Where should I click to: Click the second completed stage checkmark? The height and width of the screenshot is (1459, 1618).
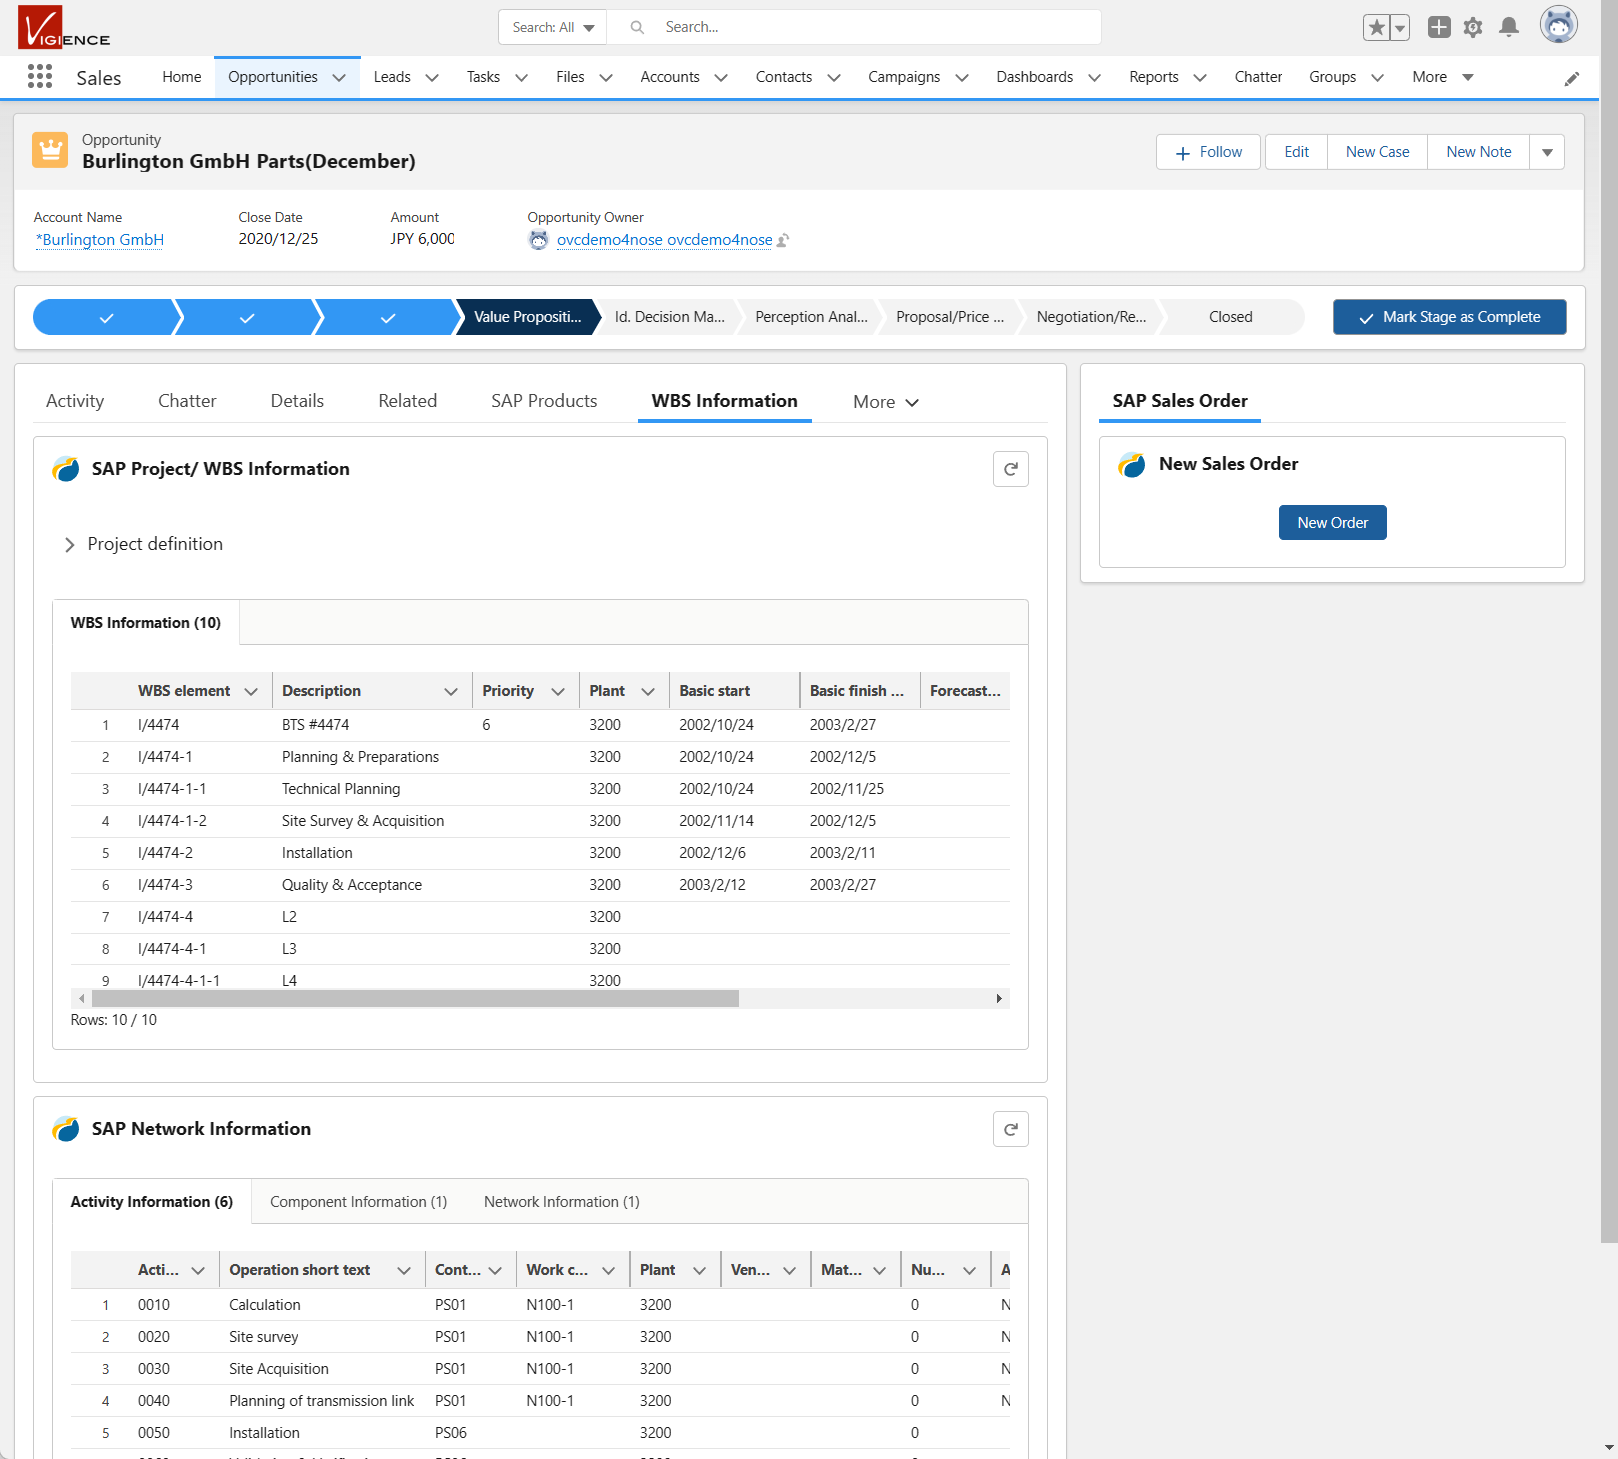tap(247, 318)
